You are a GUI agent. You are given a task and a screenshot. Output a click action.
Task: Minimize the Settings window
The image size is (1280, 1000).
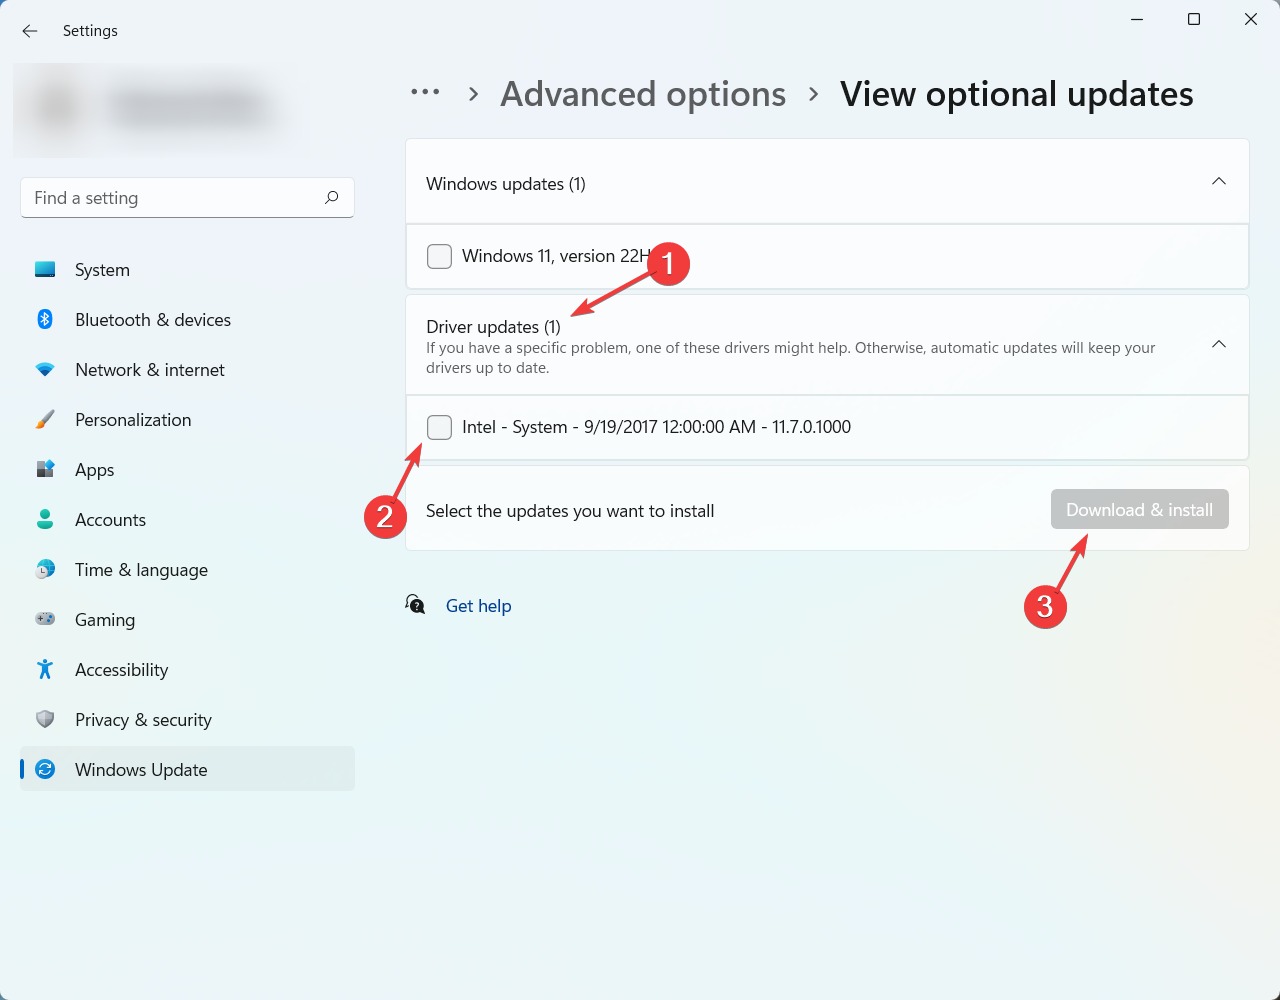tap(1137, 20)
